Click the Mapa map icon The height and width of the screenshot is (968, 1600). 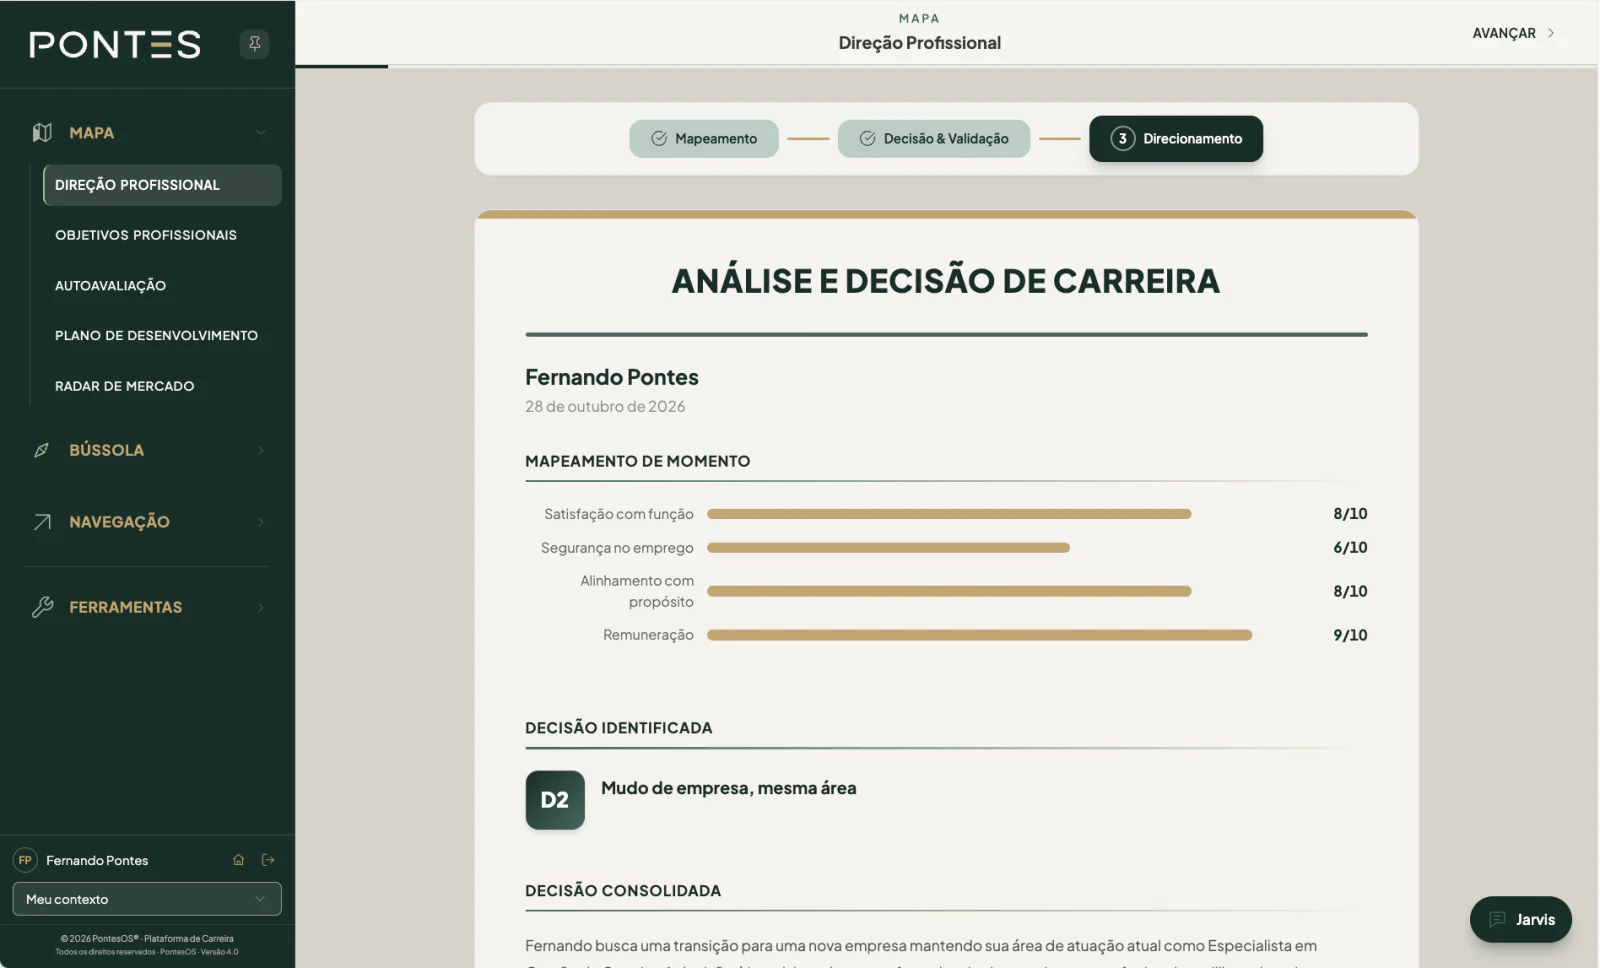[x=42, y=133]
